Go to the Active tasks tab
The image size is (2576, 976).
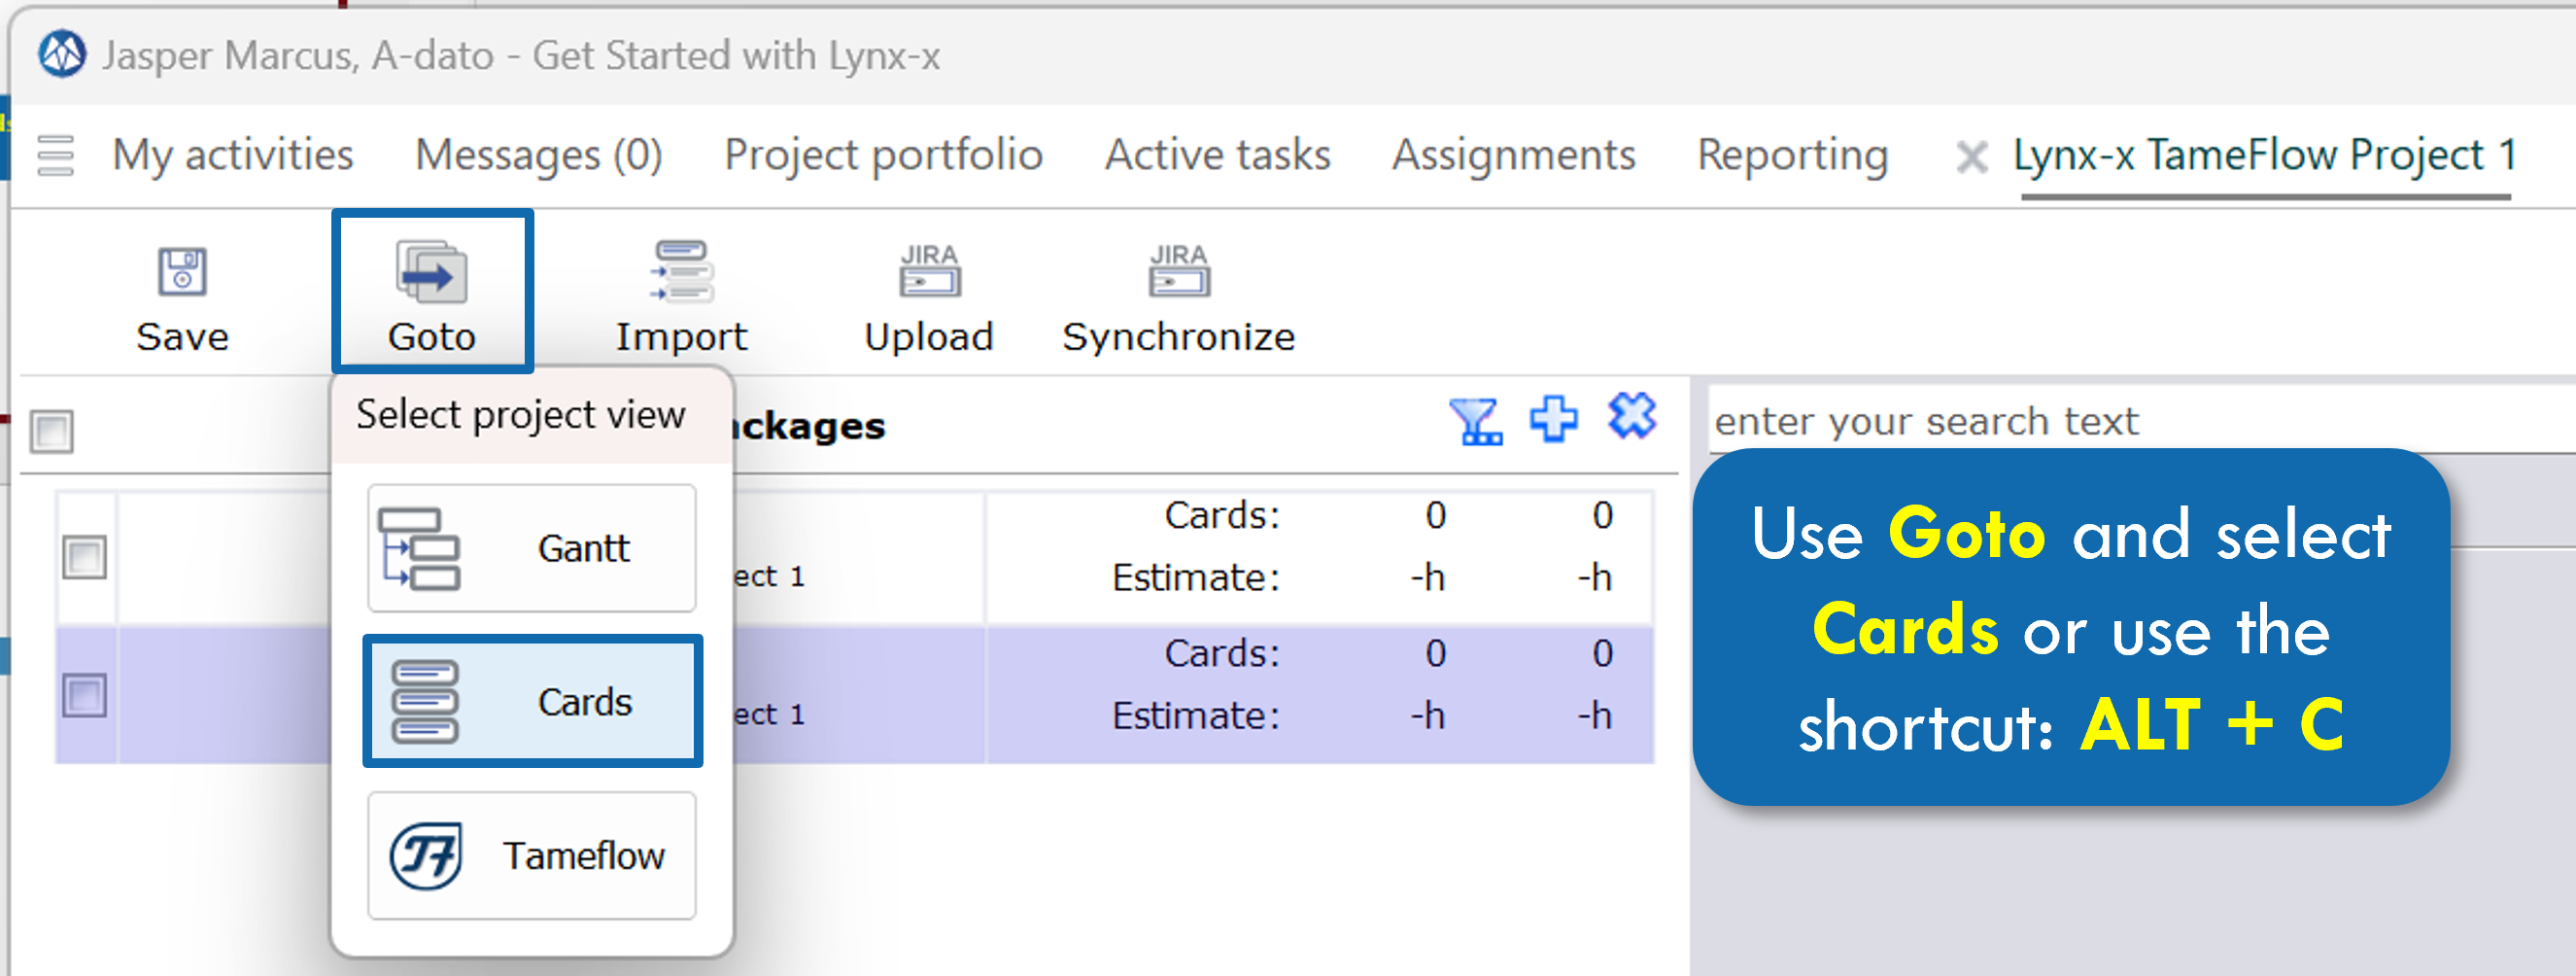click(1217, 155)
